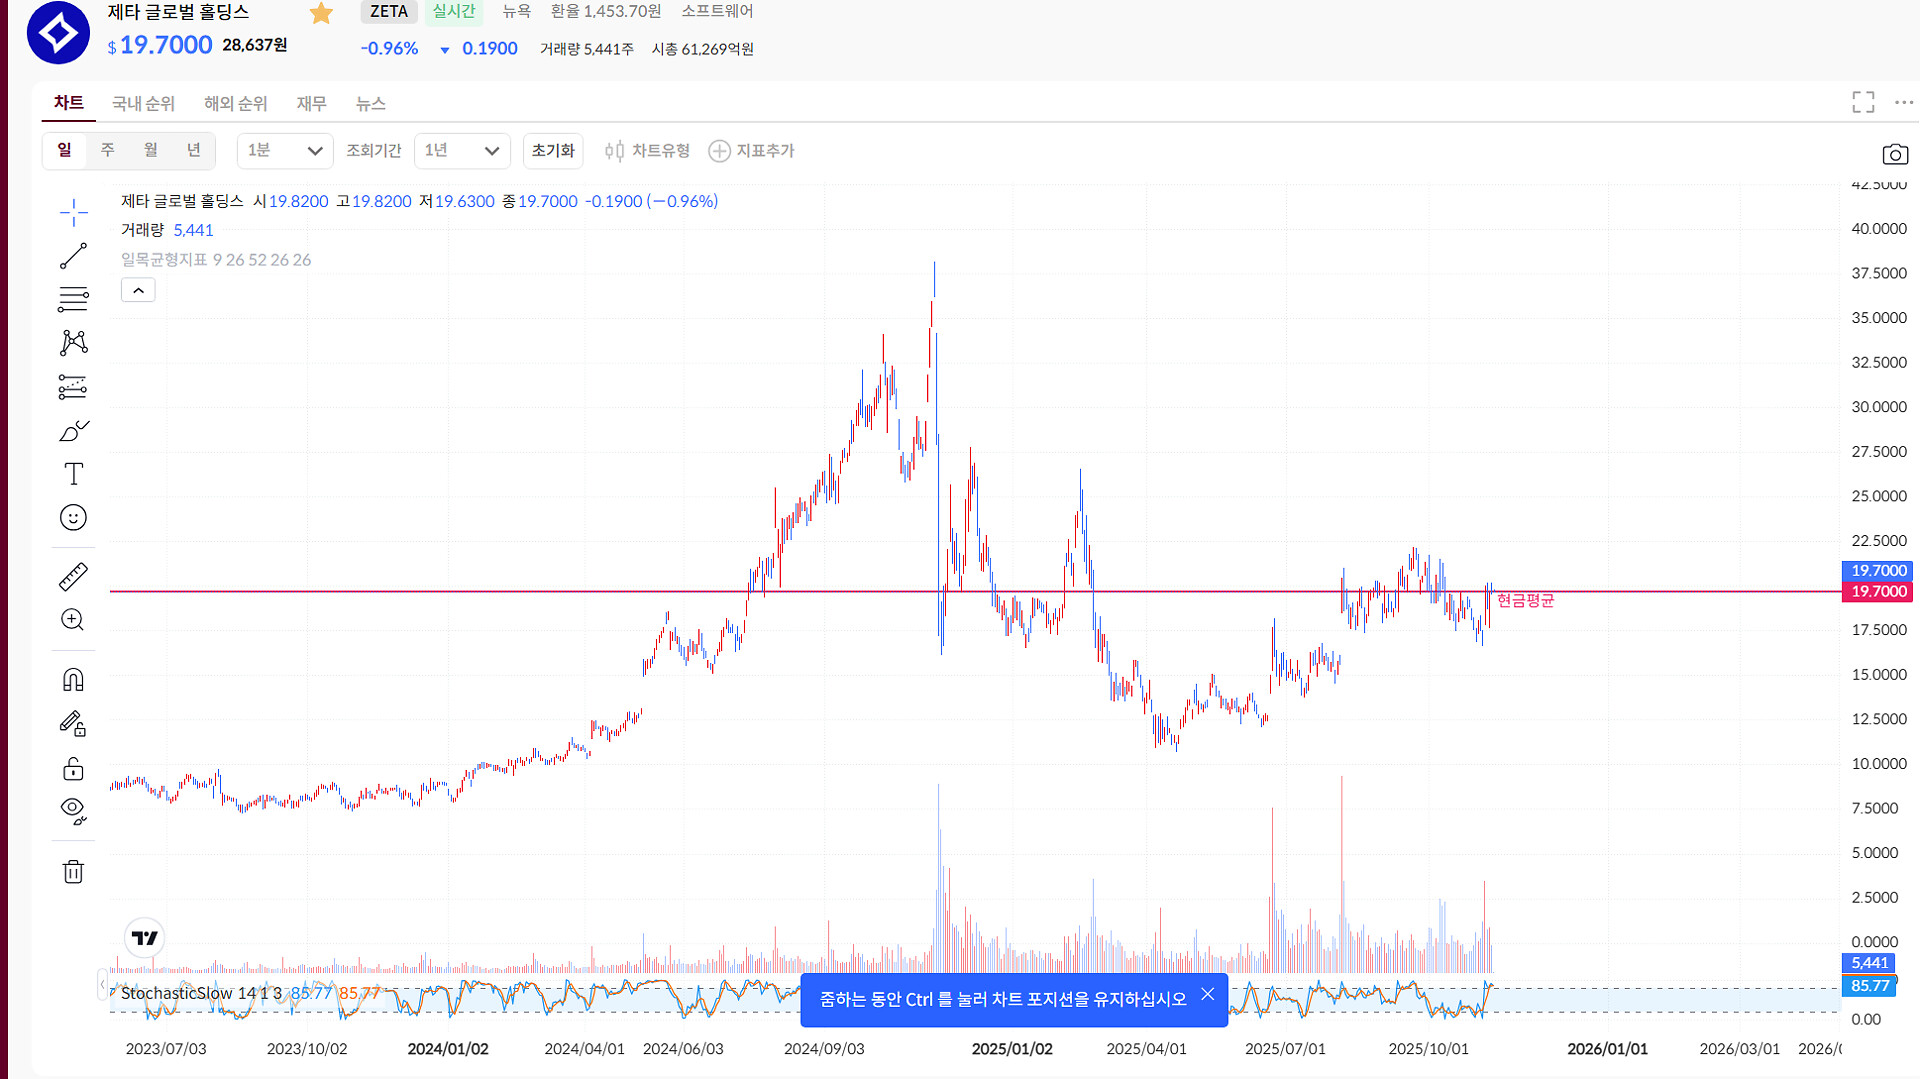Select the 년 yearly timeframe
Image resolution: width=1920 pixels, height=1079 pixels.
(x=193, y=150)
